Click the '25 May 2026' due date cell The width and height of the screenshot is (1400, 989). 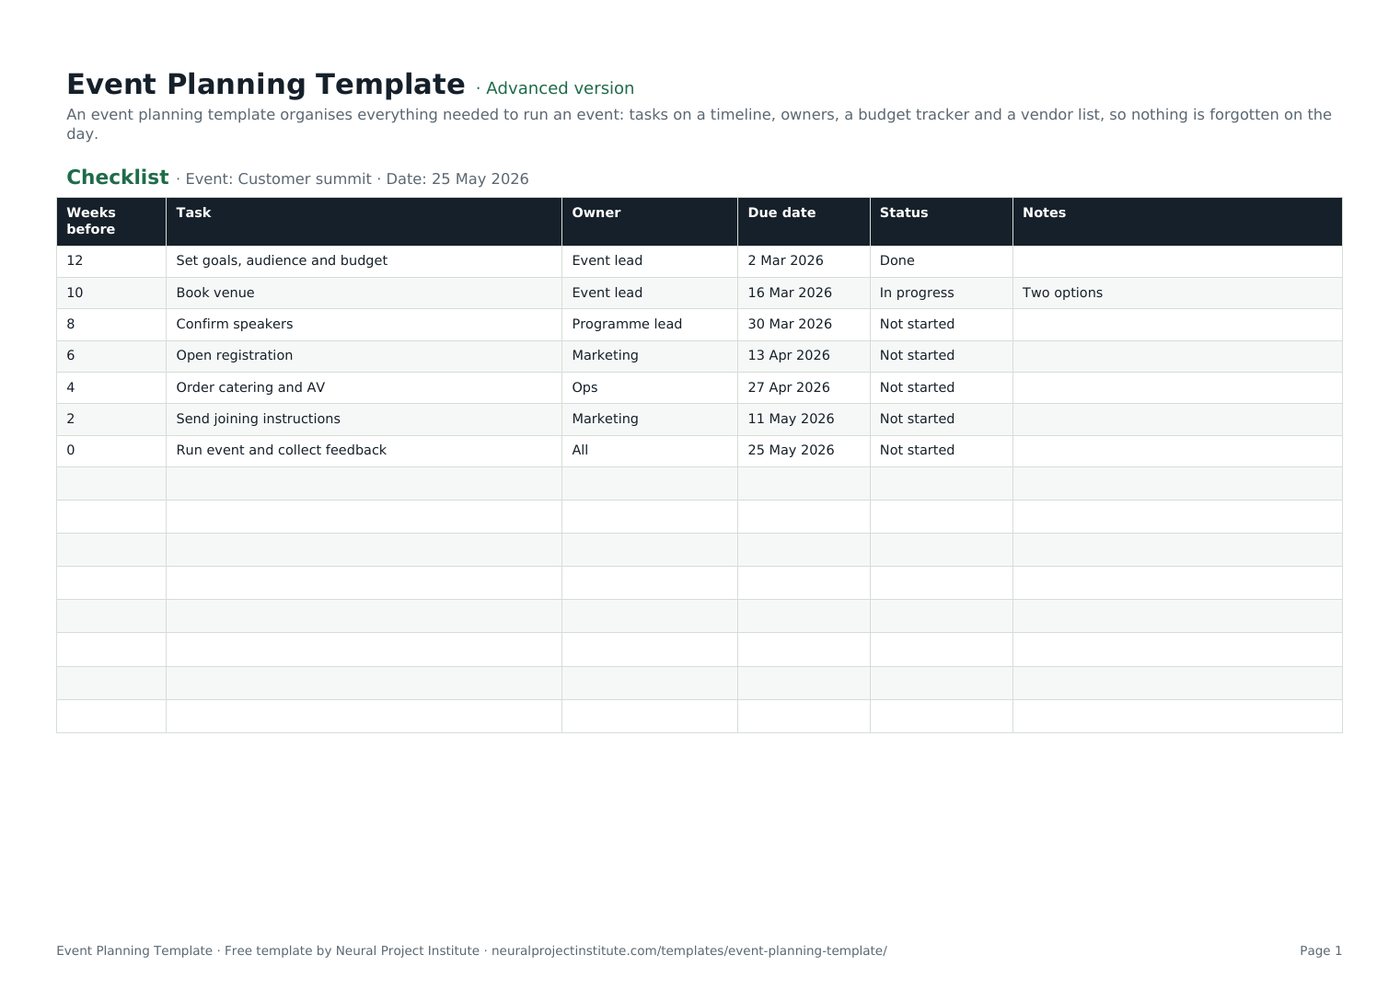click(804, 451)
